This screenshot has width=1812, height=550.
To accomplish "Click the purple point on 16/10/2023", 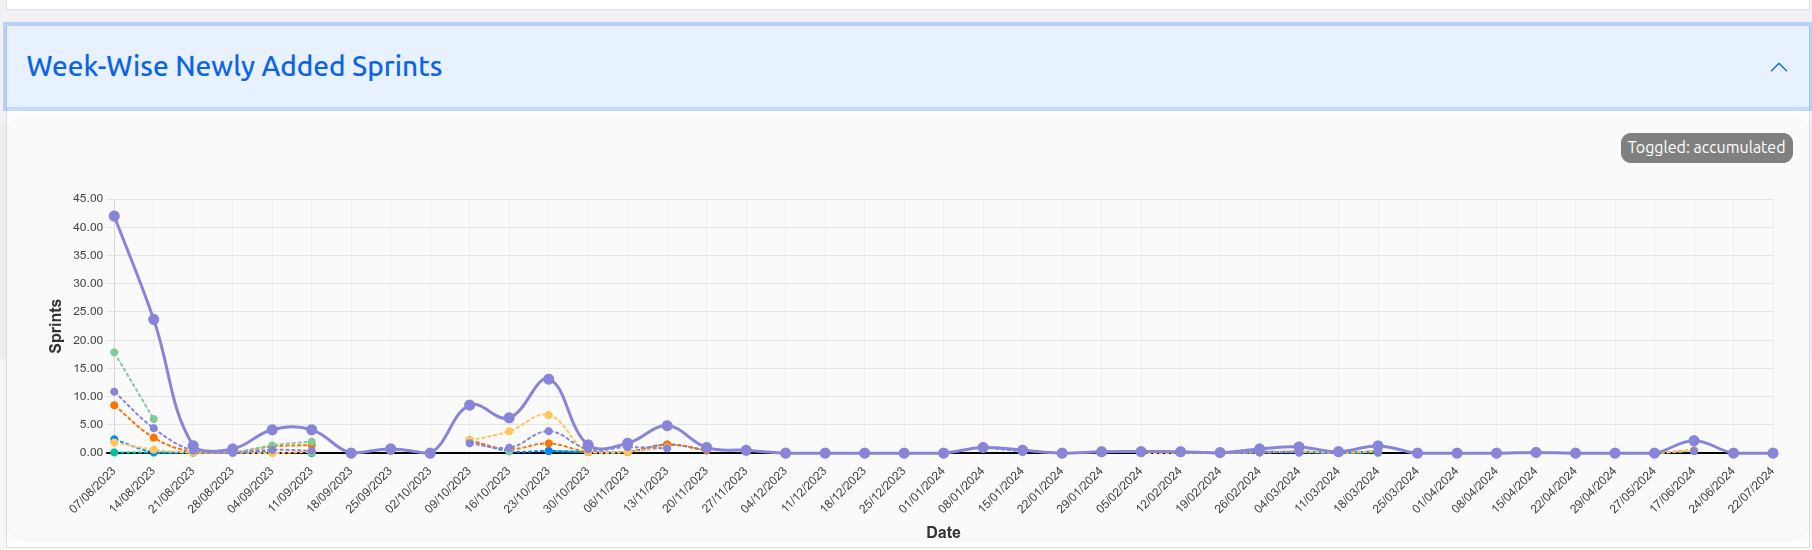I will tap(509, 418).
